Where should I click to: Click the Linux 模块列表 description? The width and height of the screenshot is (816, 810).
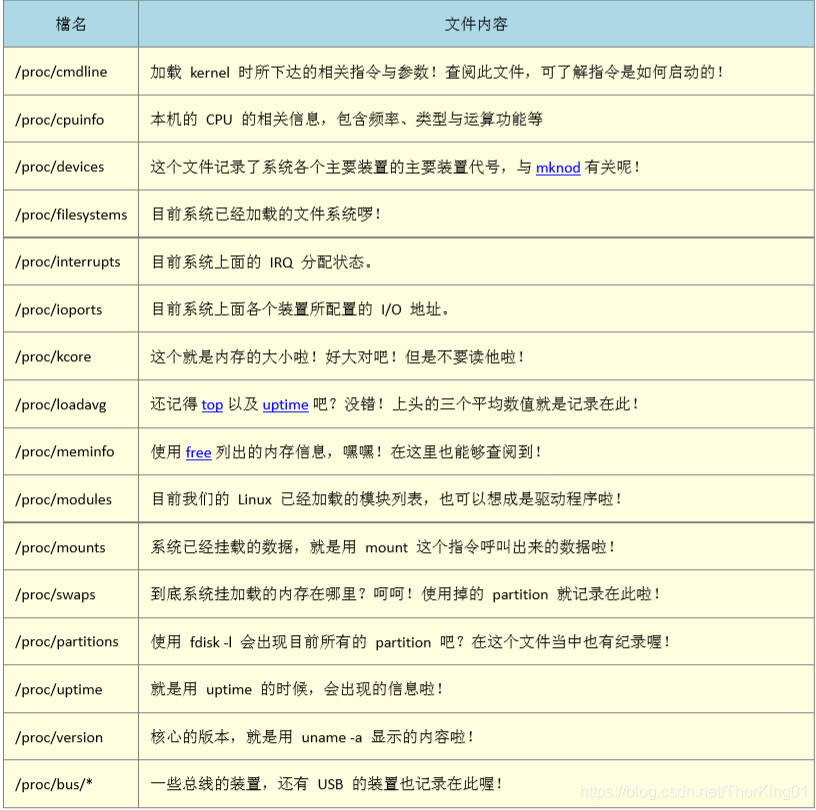386,499
